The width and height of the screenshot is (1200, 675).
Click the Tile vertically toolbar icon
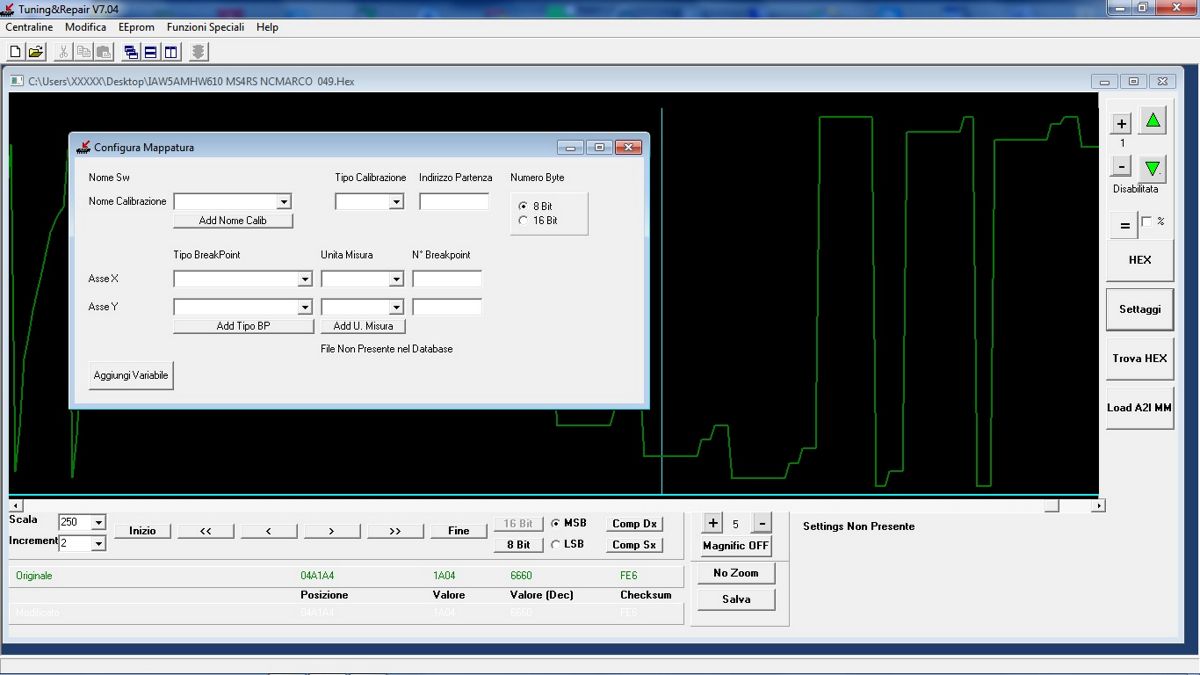click(170, 52)
